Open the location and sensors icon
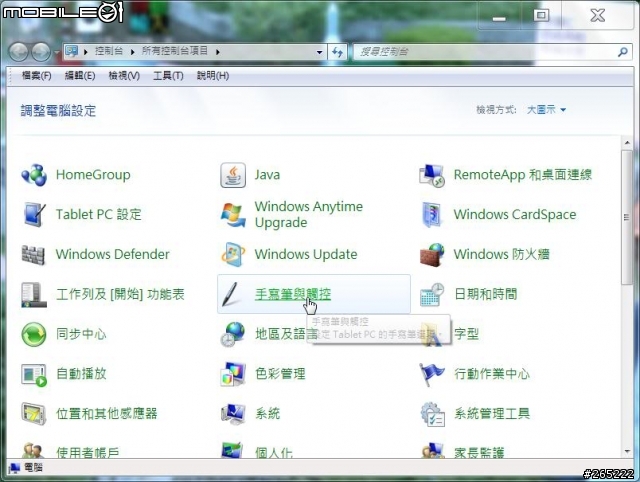 point(33,413)
